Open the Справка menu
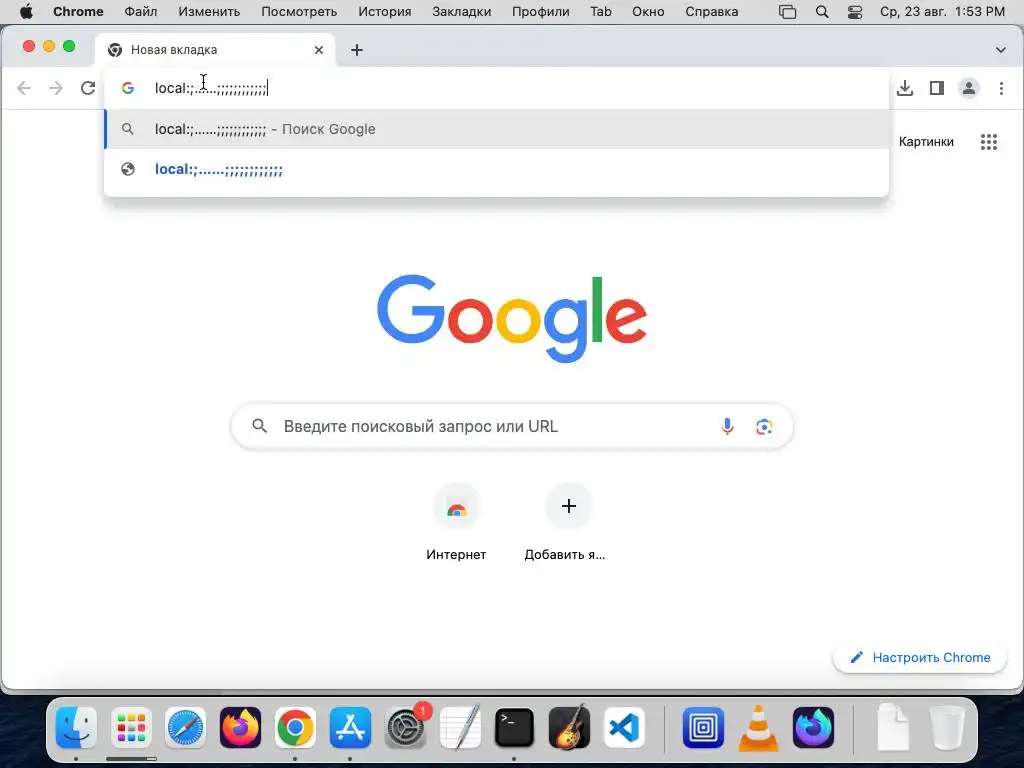This screenshot has width=1024, height=768. (711, 12)
